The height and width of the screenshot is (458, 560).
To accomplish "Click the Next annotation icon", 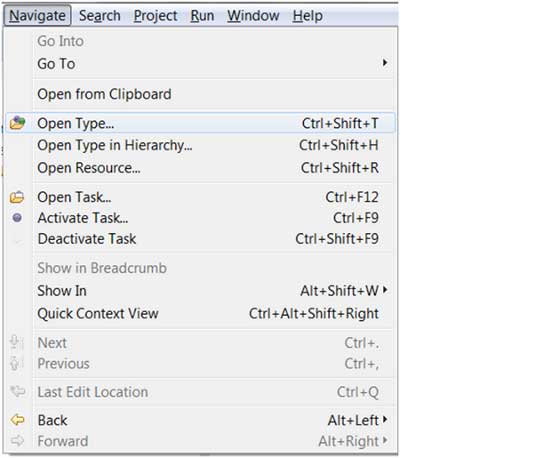I will pos(16,342).
